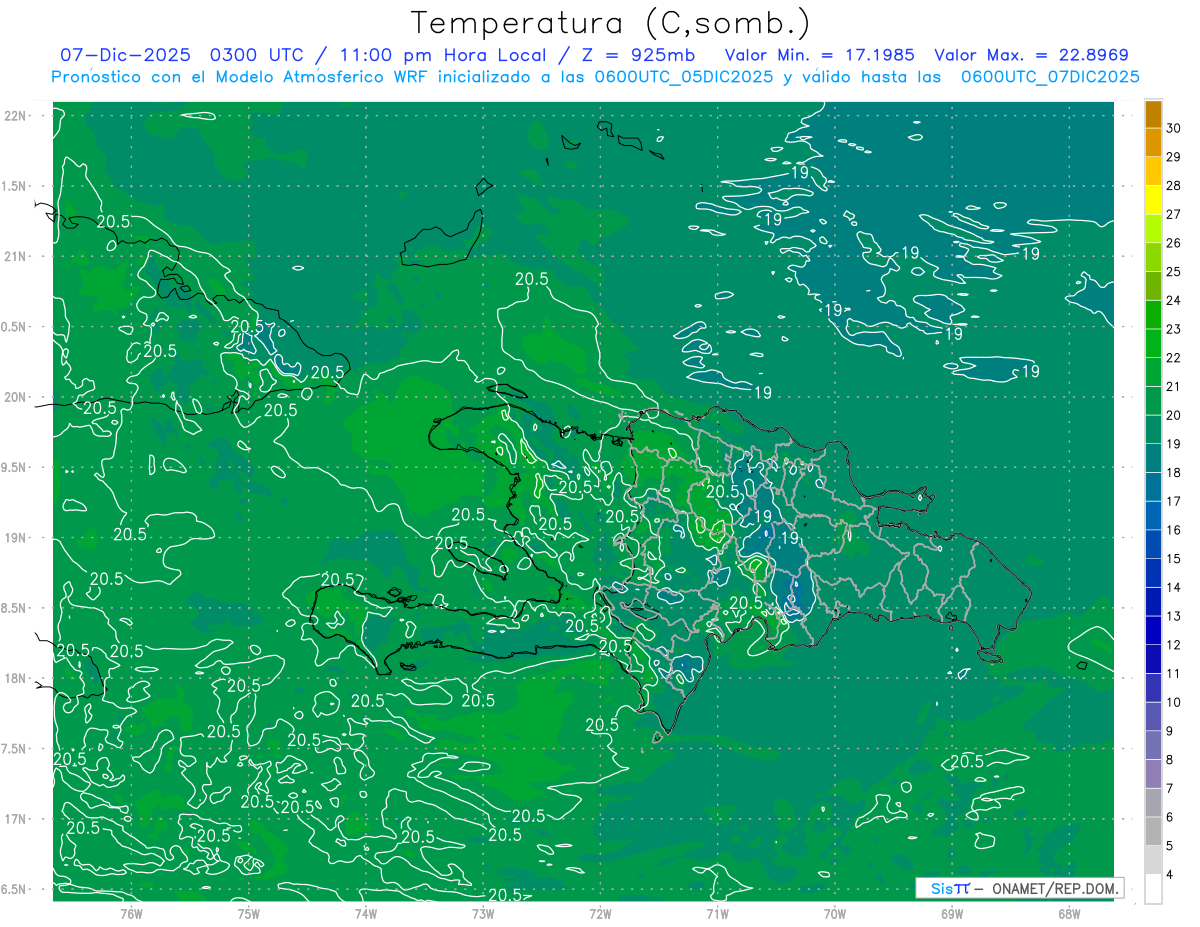
Task: Pick the white swatch below label 4
Action: pos(1153,889)
